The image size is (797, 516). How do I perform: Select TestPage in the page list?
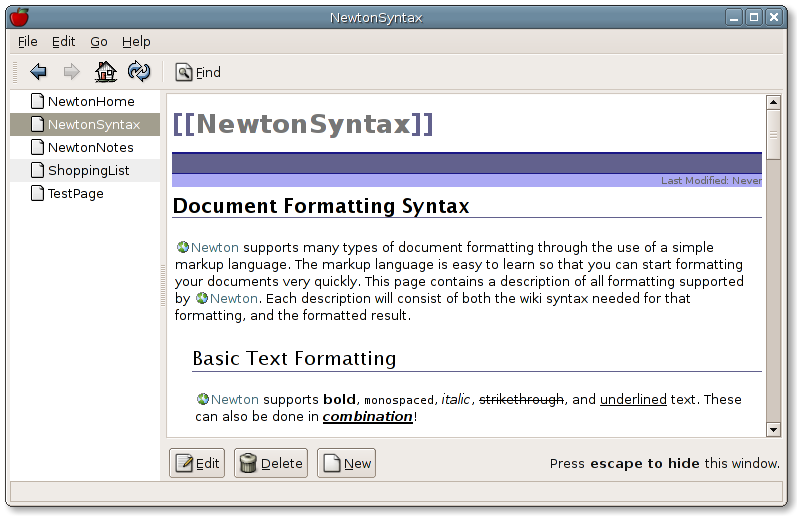(x=85, y=193)
